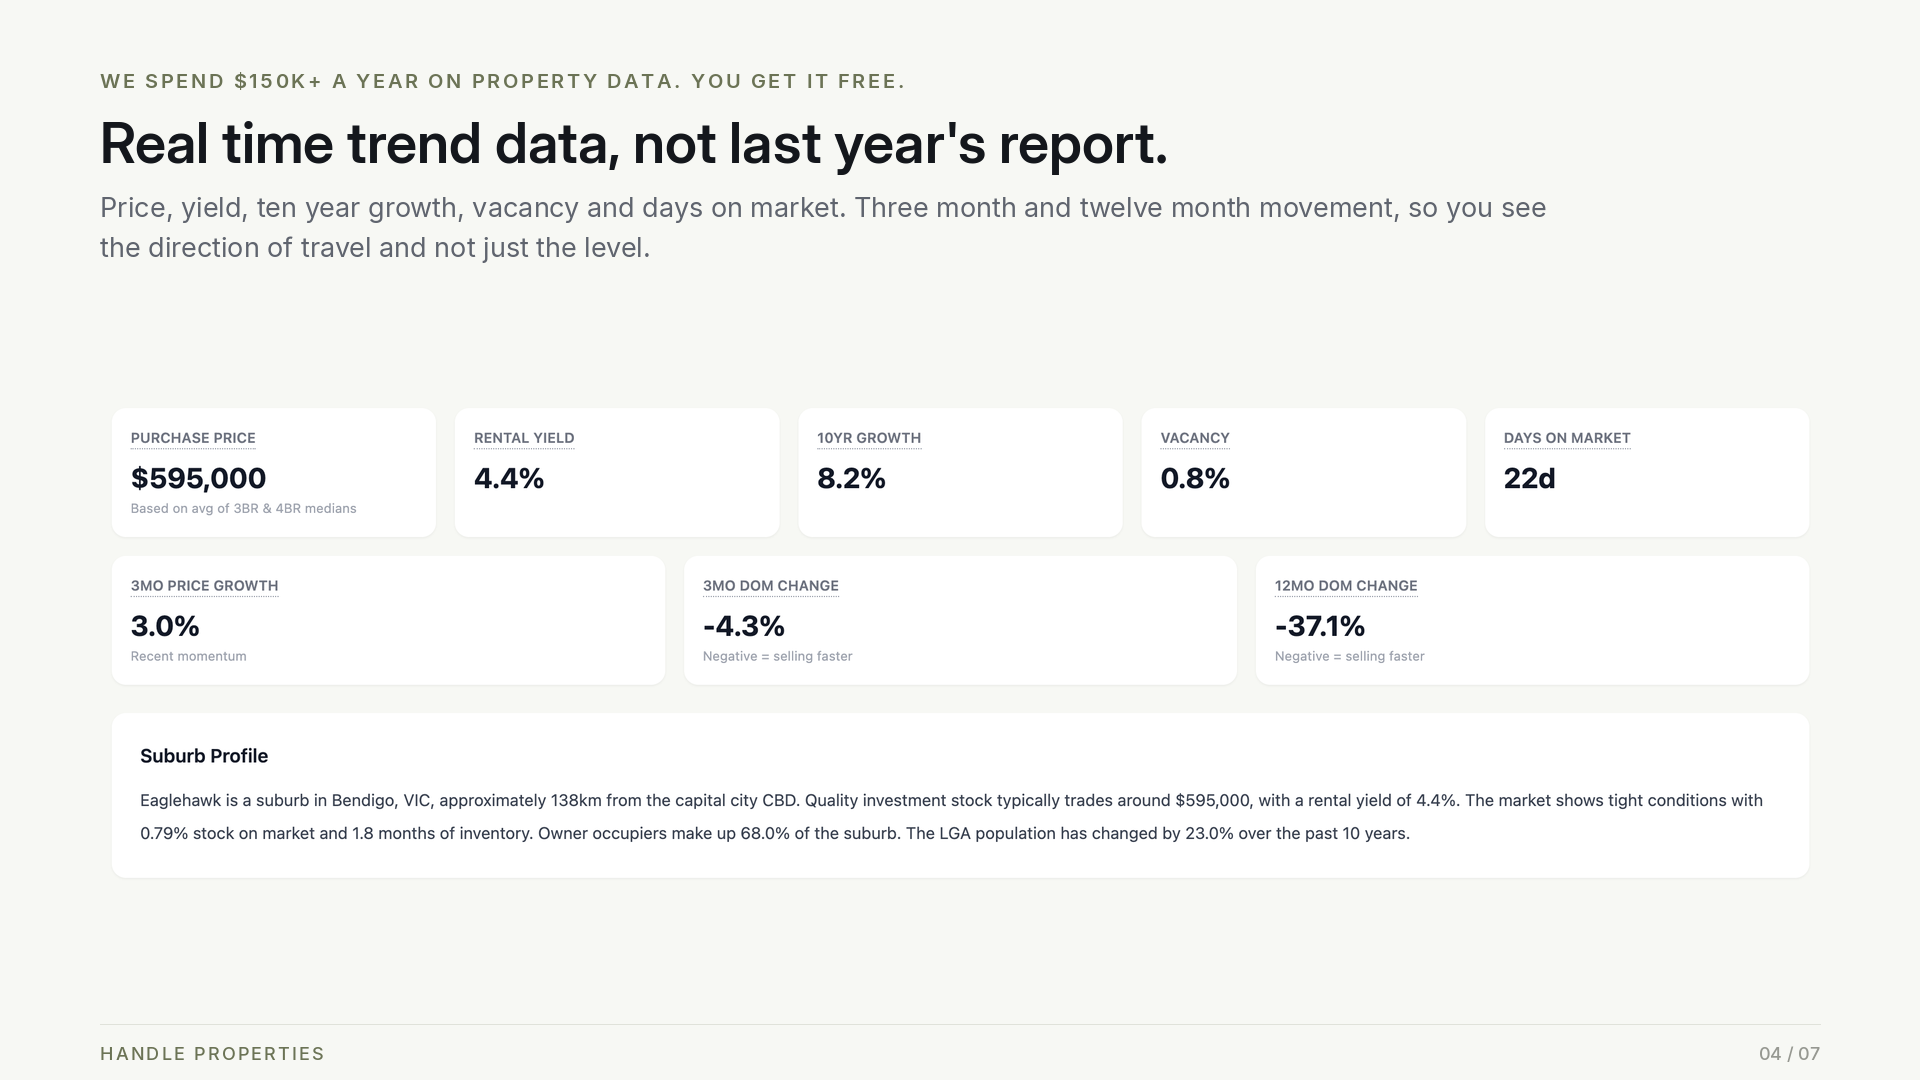Click the VACANCY label
Screen dimensions: 1920x1080
[1195, 438]
